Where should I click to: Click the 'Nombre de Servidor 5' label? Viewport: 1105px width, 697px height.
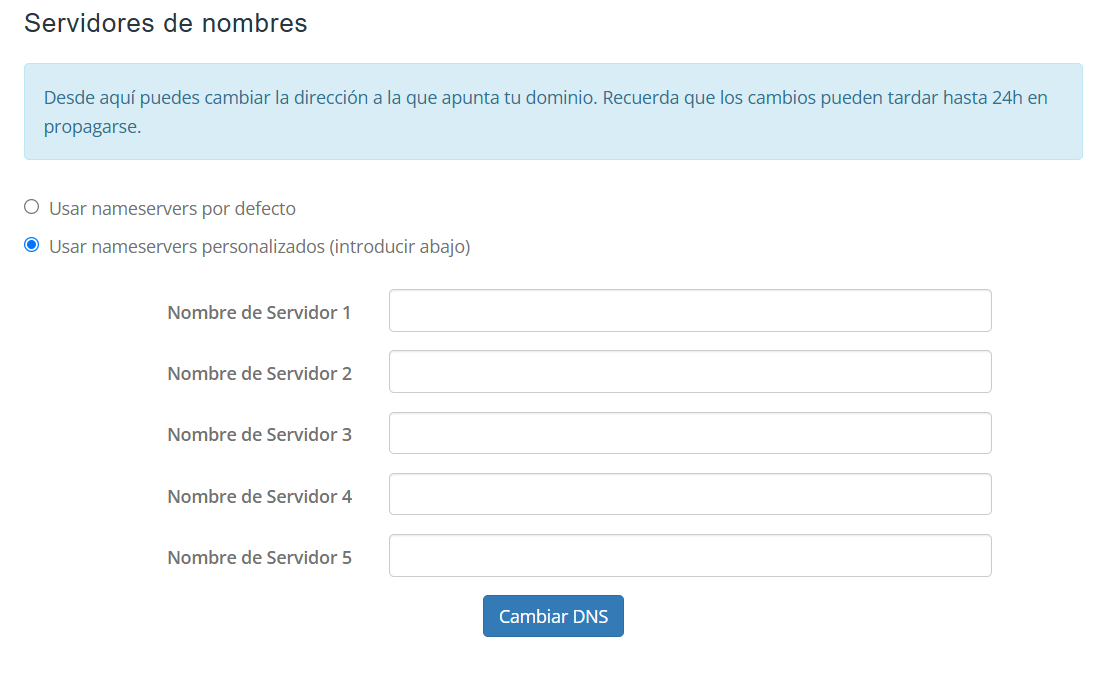click(x=259, y=558)
